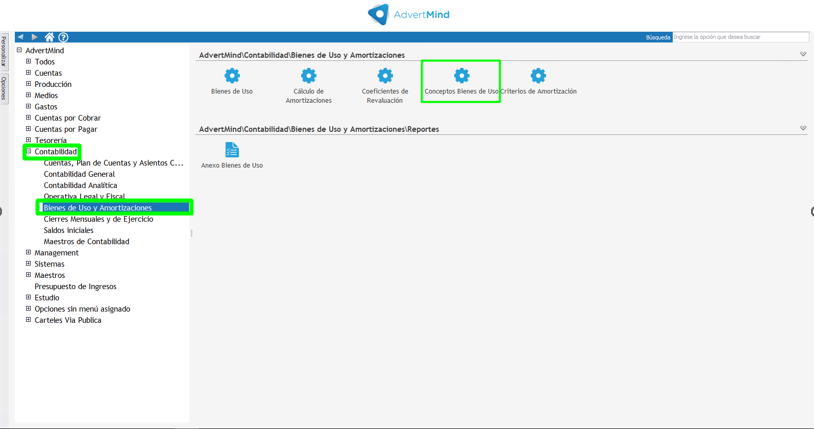
Task: Select Cuentas, Plan de Cuentas y Asientos item
Action: (113, 163)
